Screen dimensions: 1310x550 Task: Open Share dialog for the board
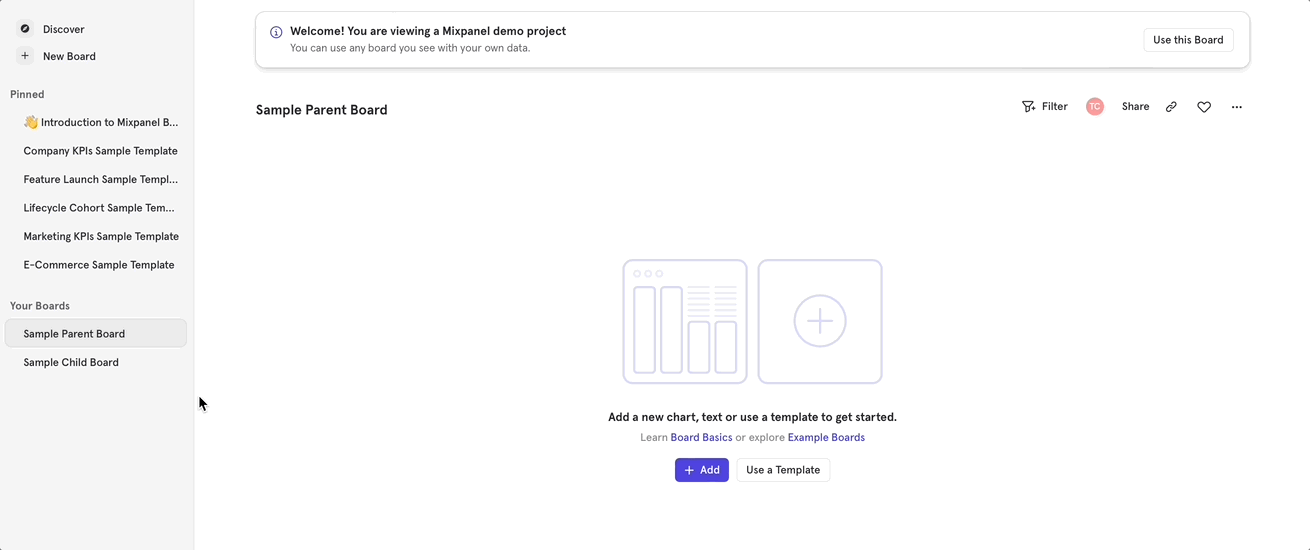tap(1135, 107)
